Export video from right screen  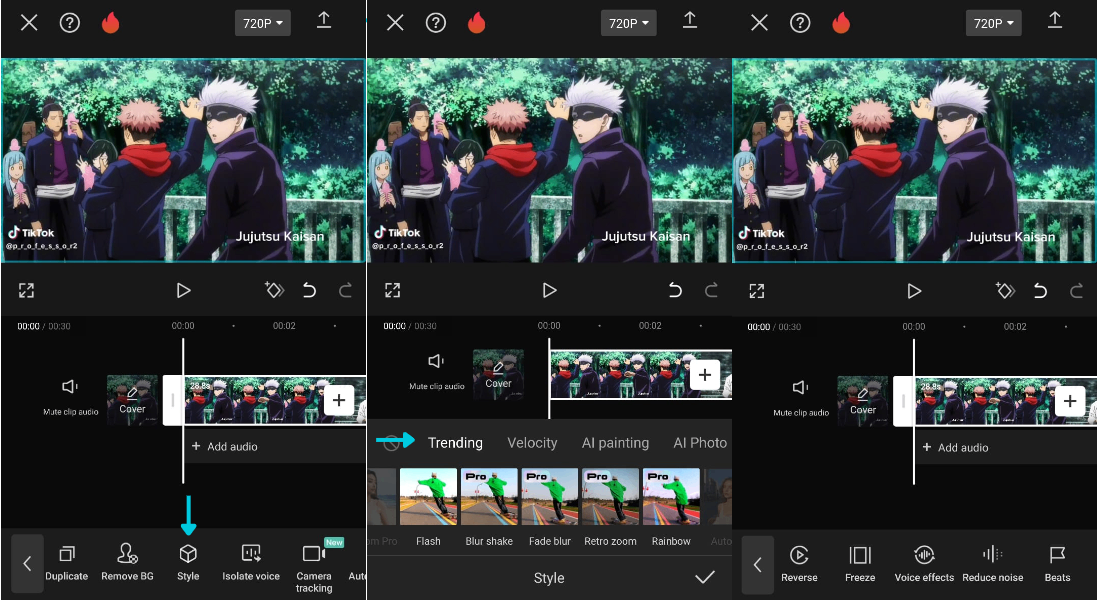[x=1055, y=20]
